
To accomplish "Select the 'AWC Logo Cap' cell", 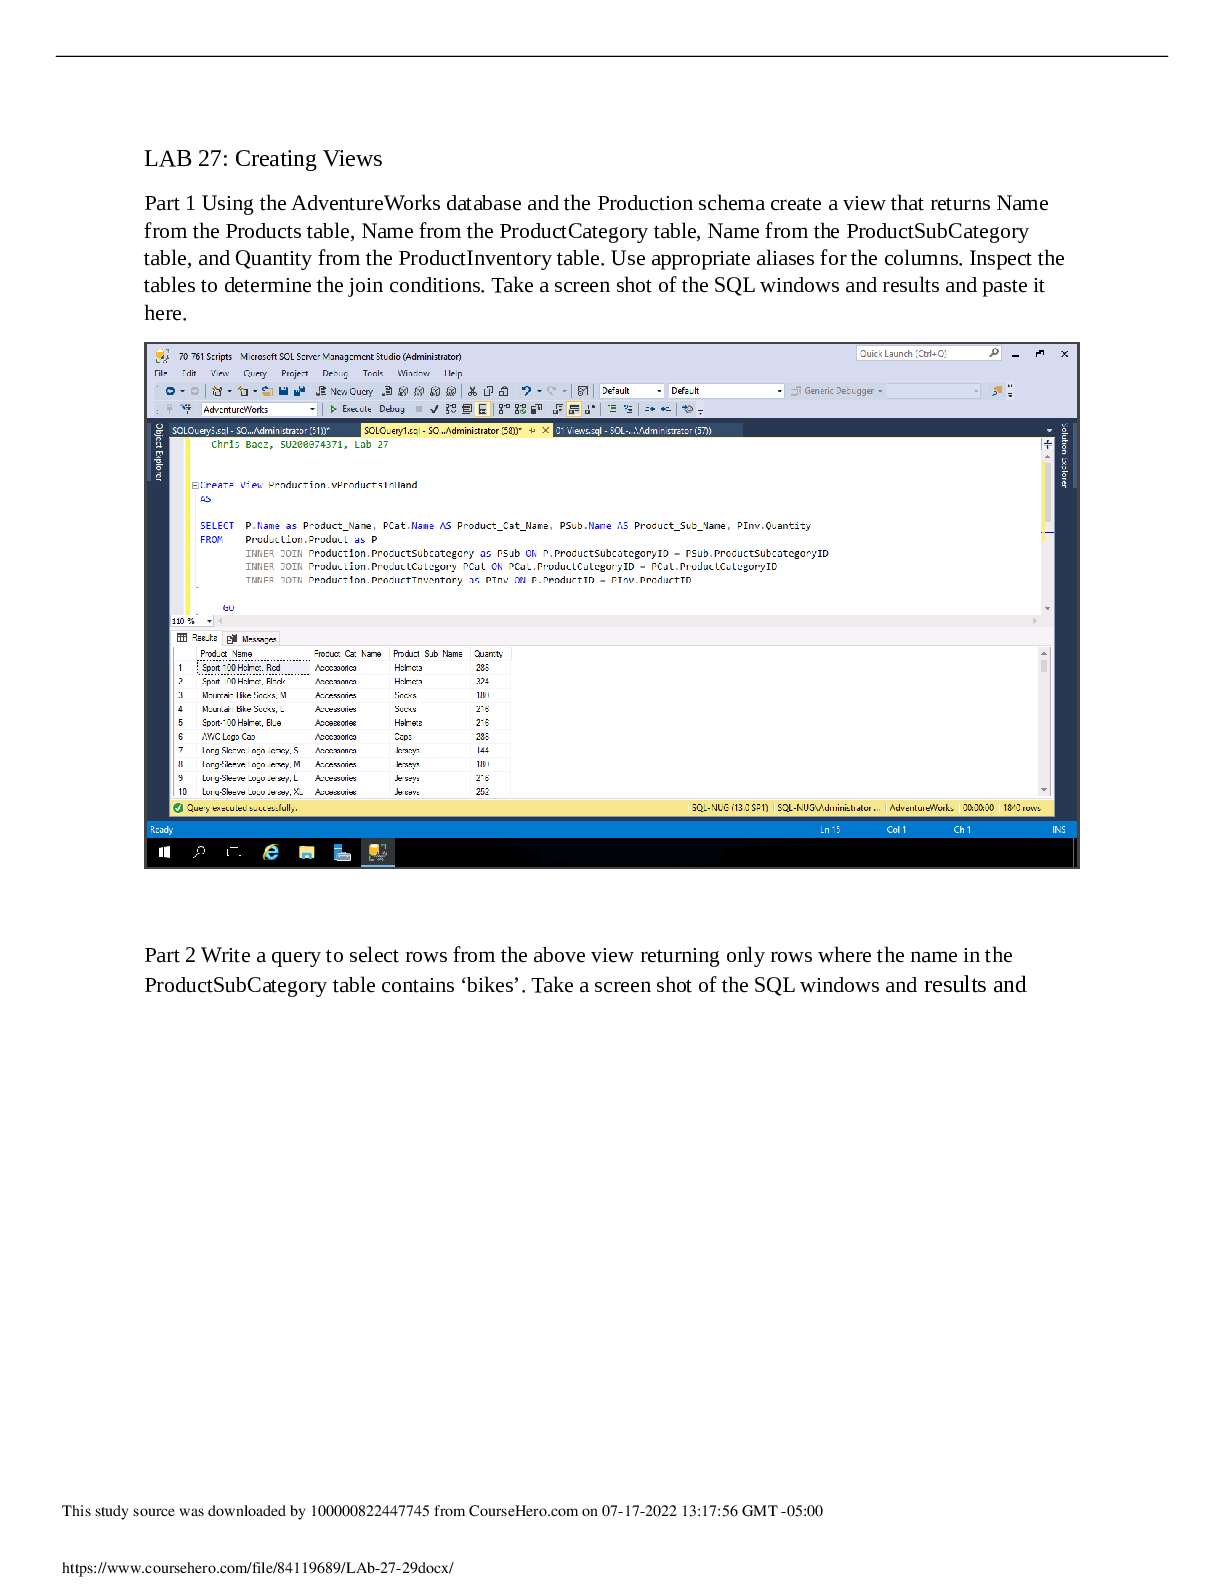I will pyautogui.click(x=254, y=737).
